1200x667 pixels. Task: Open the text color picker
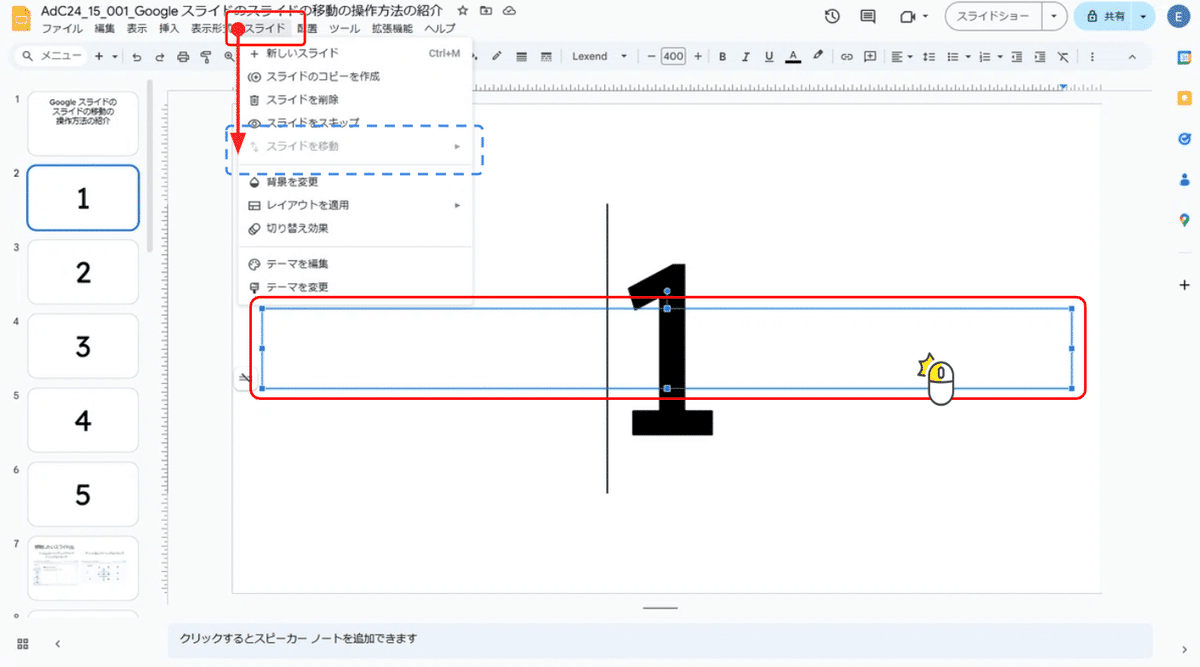792,56
